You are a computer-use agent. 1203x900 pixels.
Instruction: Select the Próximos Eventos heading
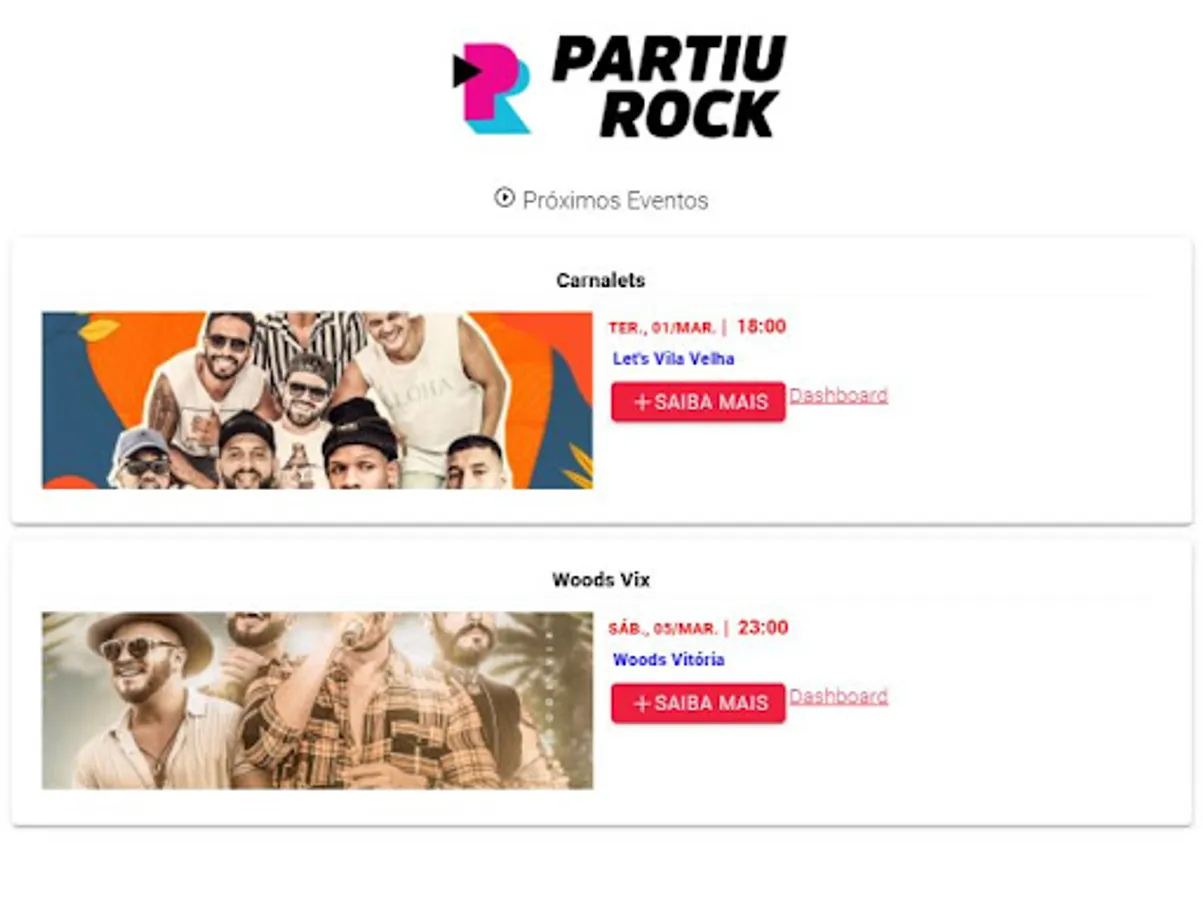615,200
